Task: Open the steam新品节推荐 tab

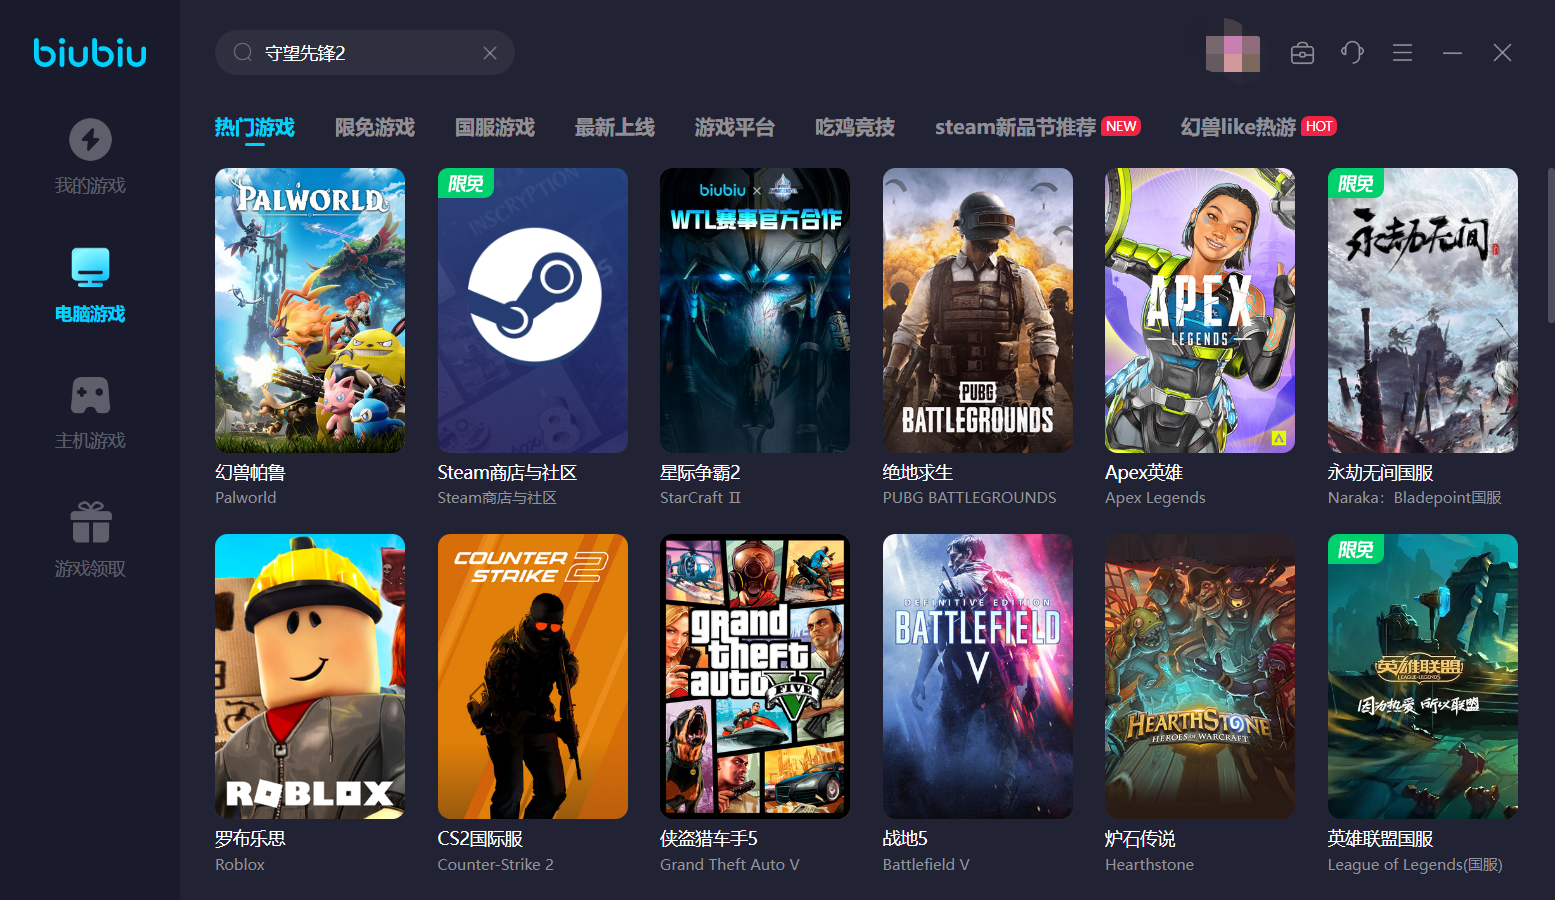Action: pyautogui.click(x=1015, y=128)
